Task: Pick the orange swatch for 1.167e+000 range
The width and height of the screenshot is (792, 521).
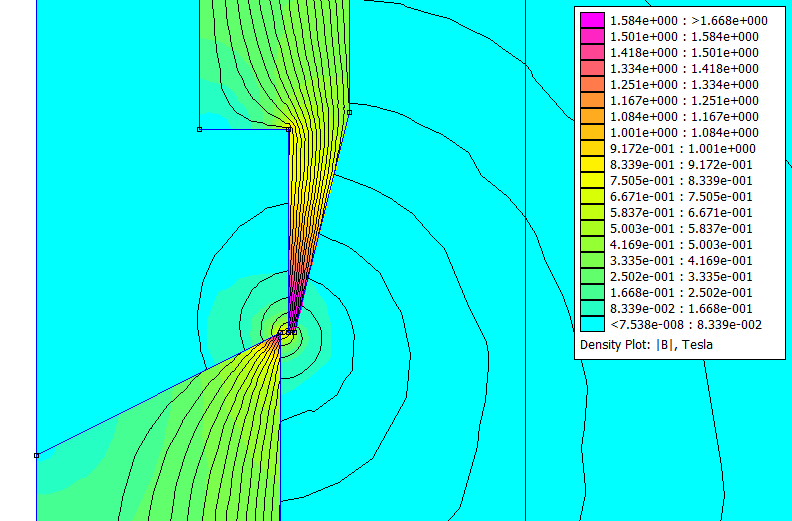Action: [x=592, y=101]
